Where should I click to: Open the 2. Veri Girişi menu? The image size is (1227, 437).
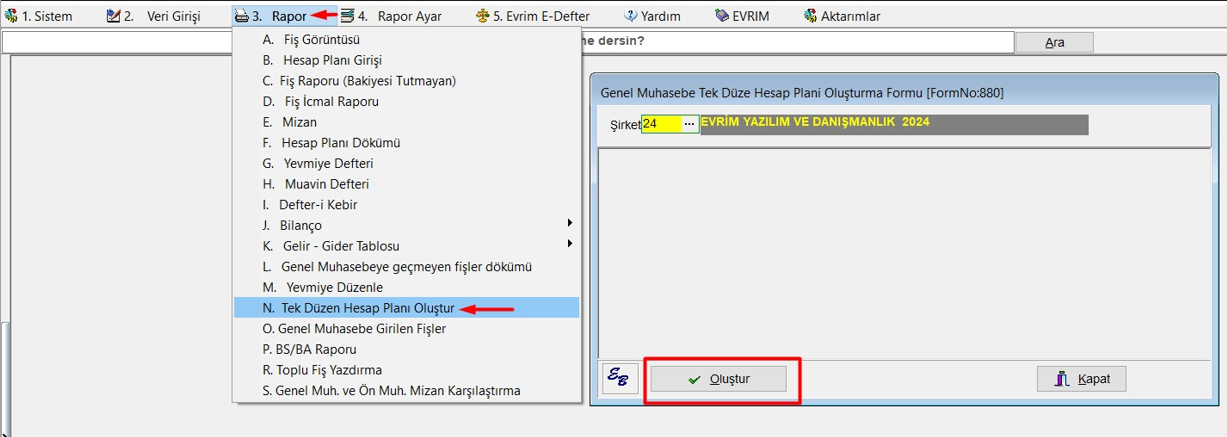click(153, 16)
